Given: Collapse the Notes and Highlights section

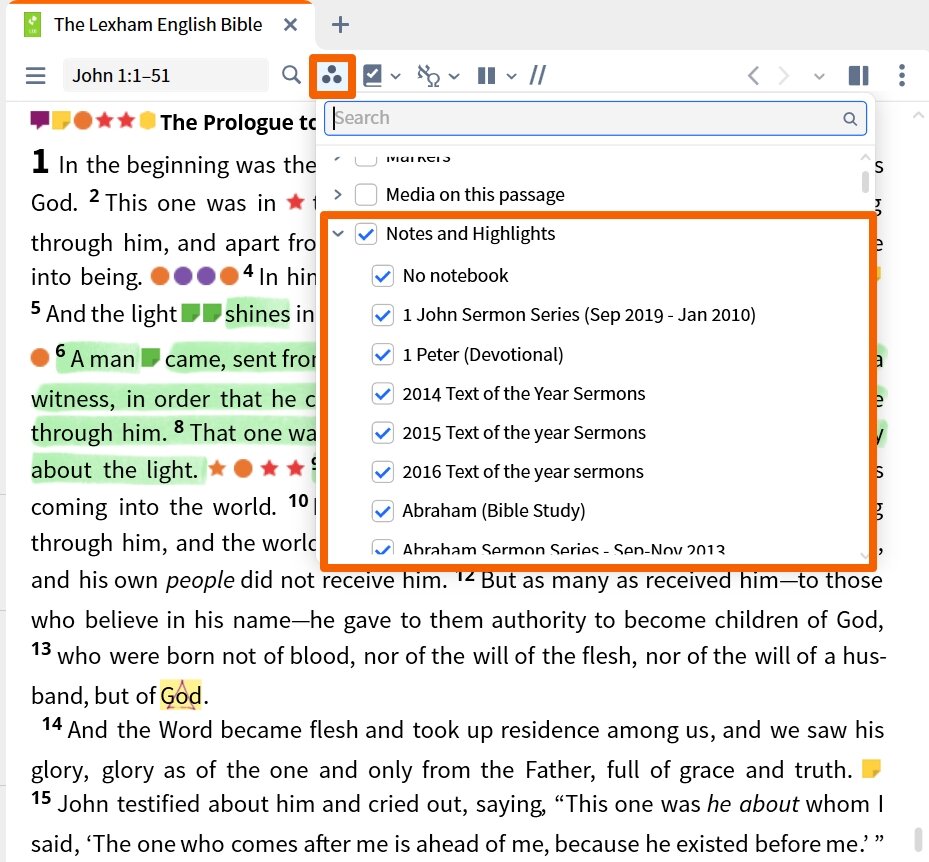Looking at the screenshot, I should 338,233.
